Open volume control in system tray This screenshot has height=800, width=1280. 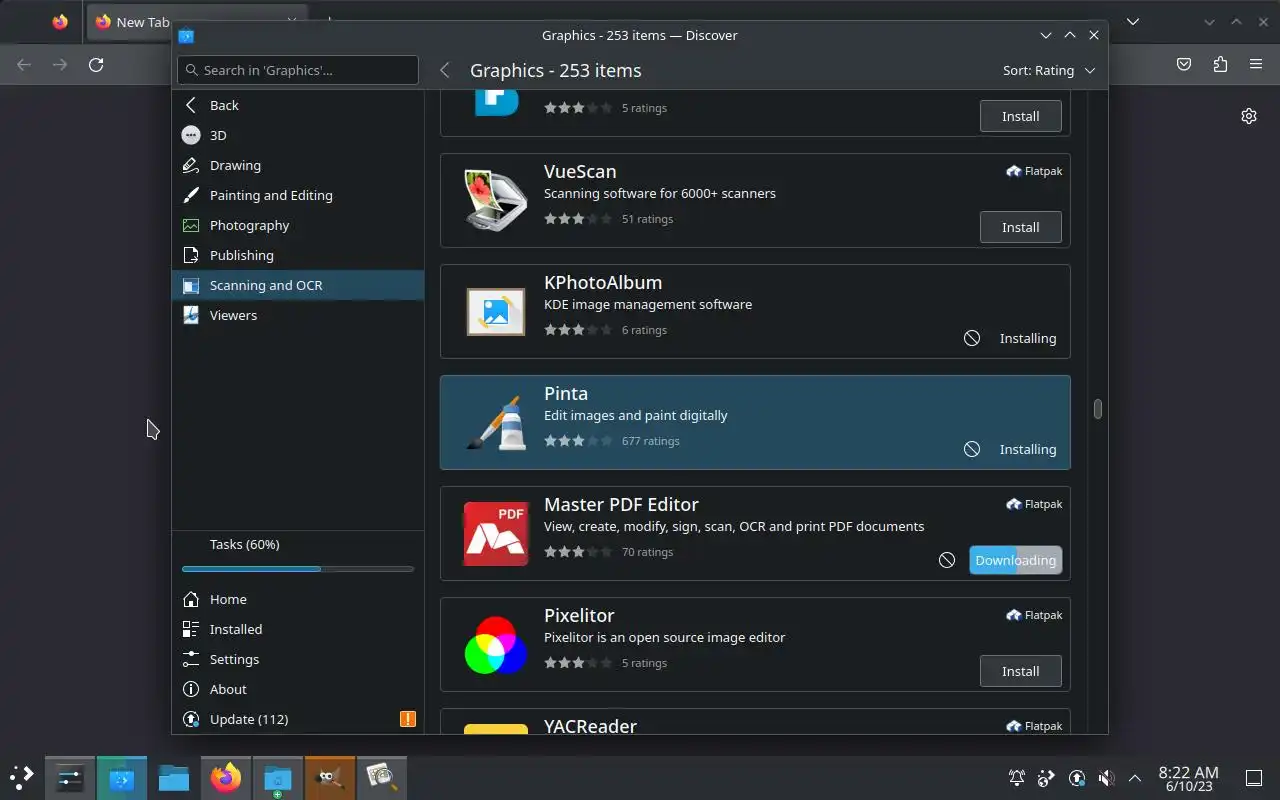pos(1106,777)
